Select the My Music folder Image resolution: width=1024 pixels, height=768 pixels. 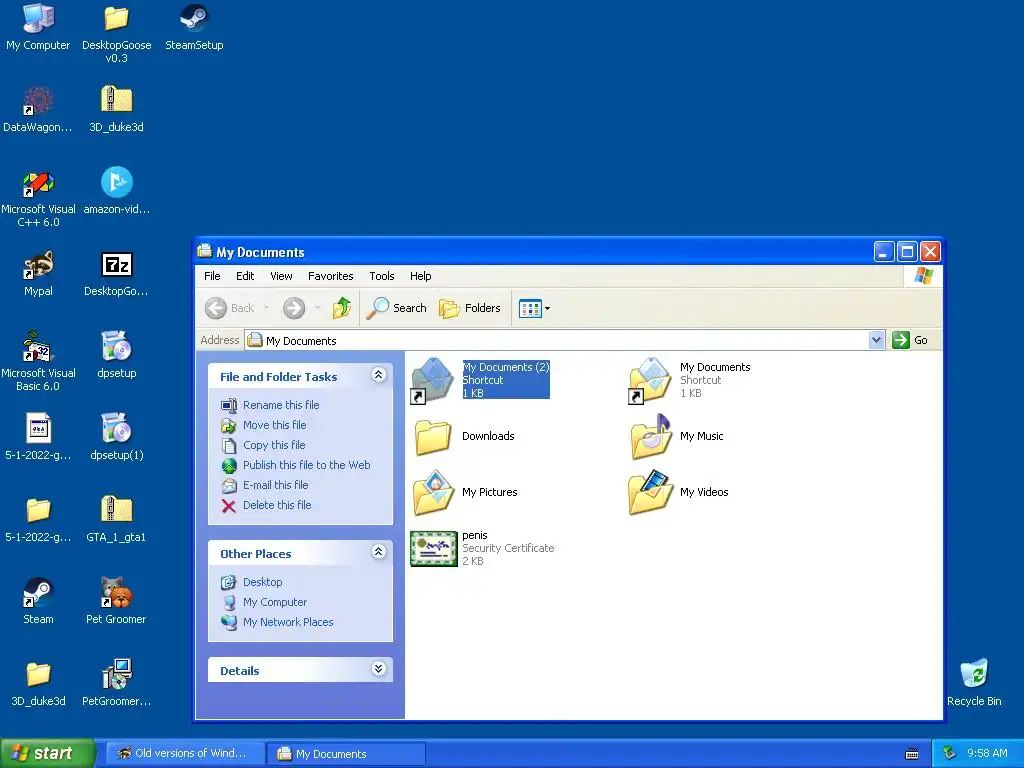(x=677, y=436)
